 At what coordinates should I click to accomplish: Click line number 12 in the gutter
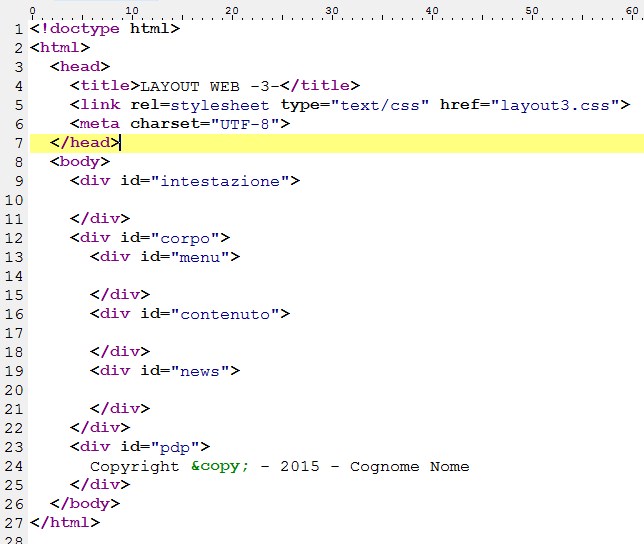pyautogui.click(x=14, y=238)
